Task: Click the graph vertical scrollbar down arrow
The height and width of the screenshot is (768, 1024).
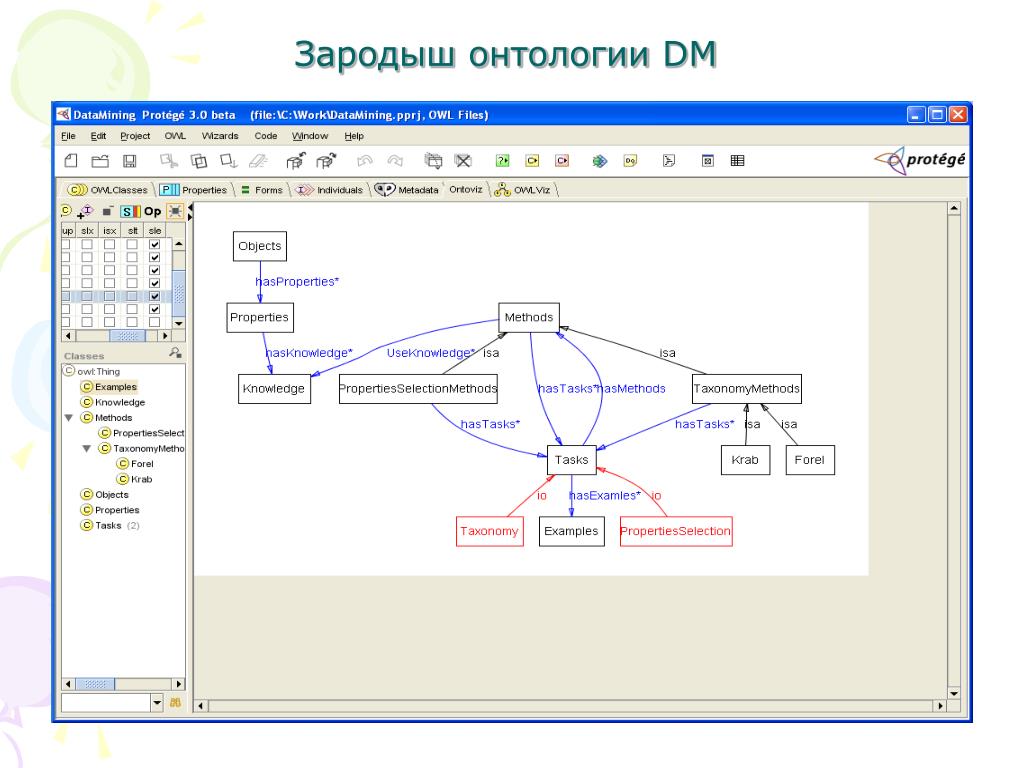Action: click(x=953, y=694)
